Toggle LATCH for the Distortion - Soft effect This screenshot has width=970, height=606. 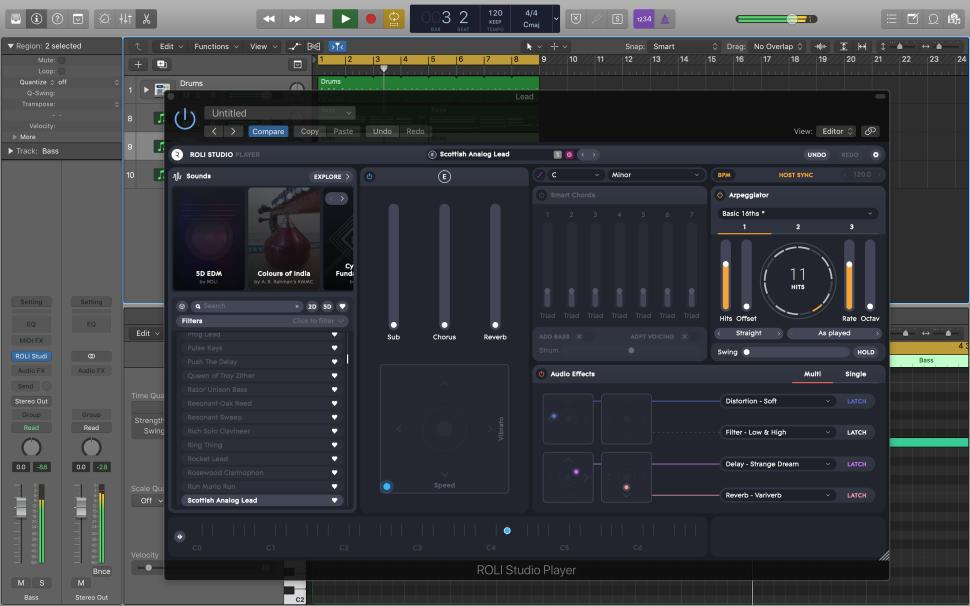pos(855,400)
